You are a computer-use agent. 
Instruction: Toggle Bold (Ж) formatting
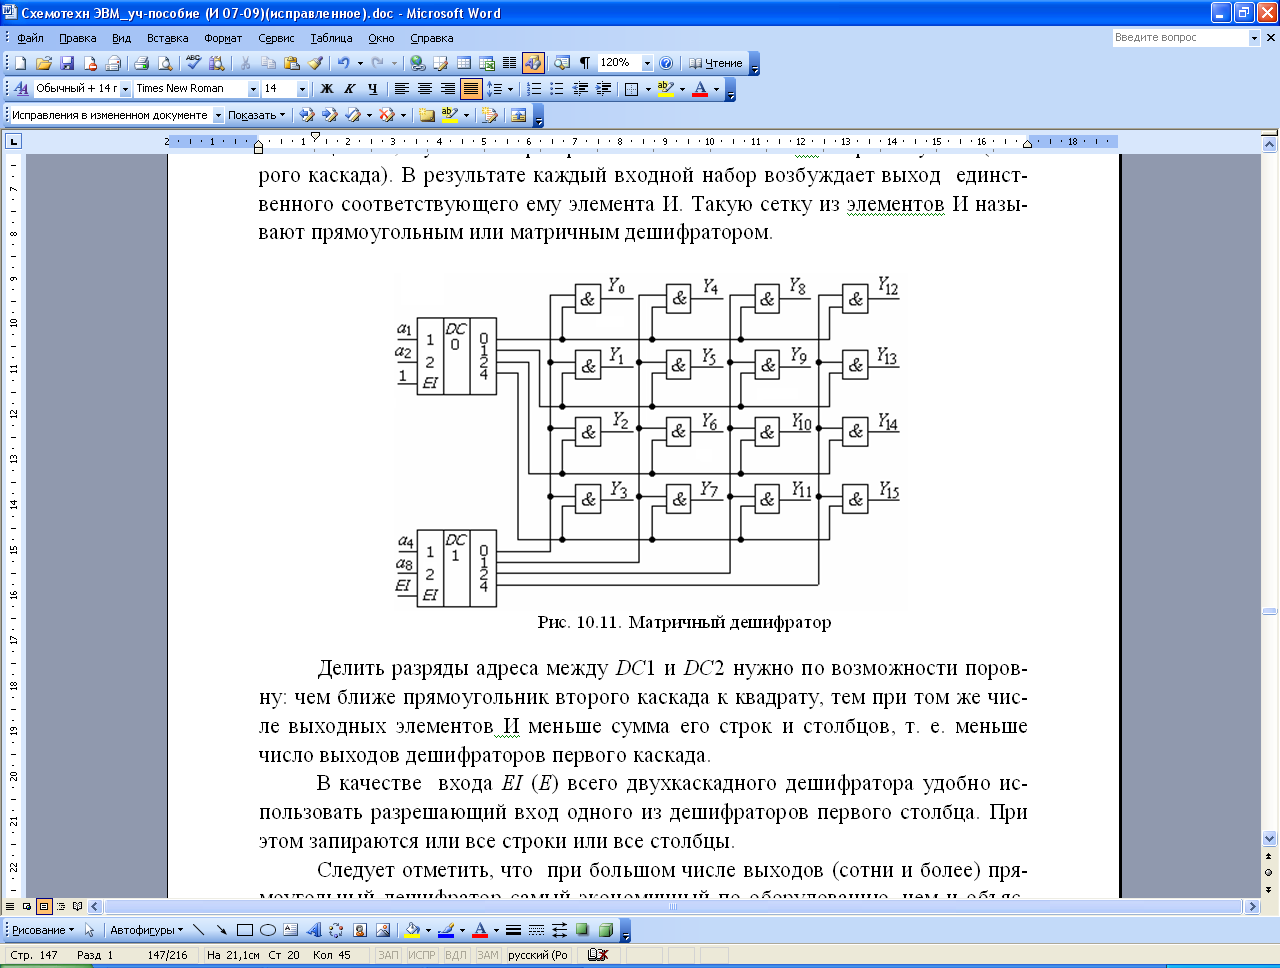pyautogui.click(x=326, y=89)
